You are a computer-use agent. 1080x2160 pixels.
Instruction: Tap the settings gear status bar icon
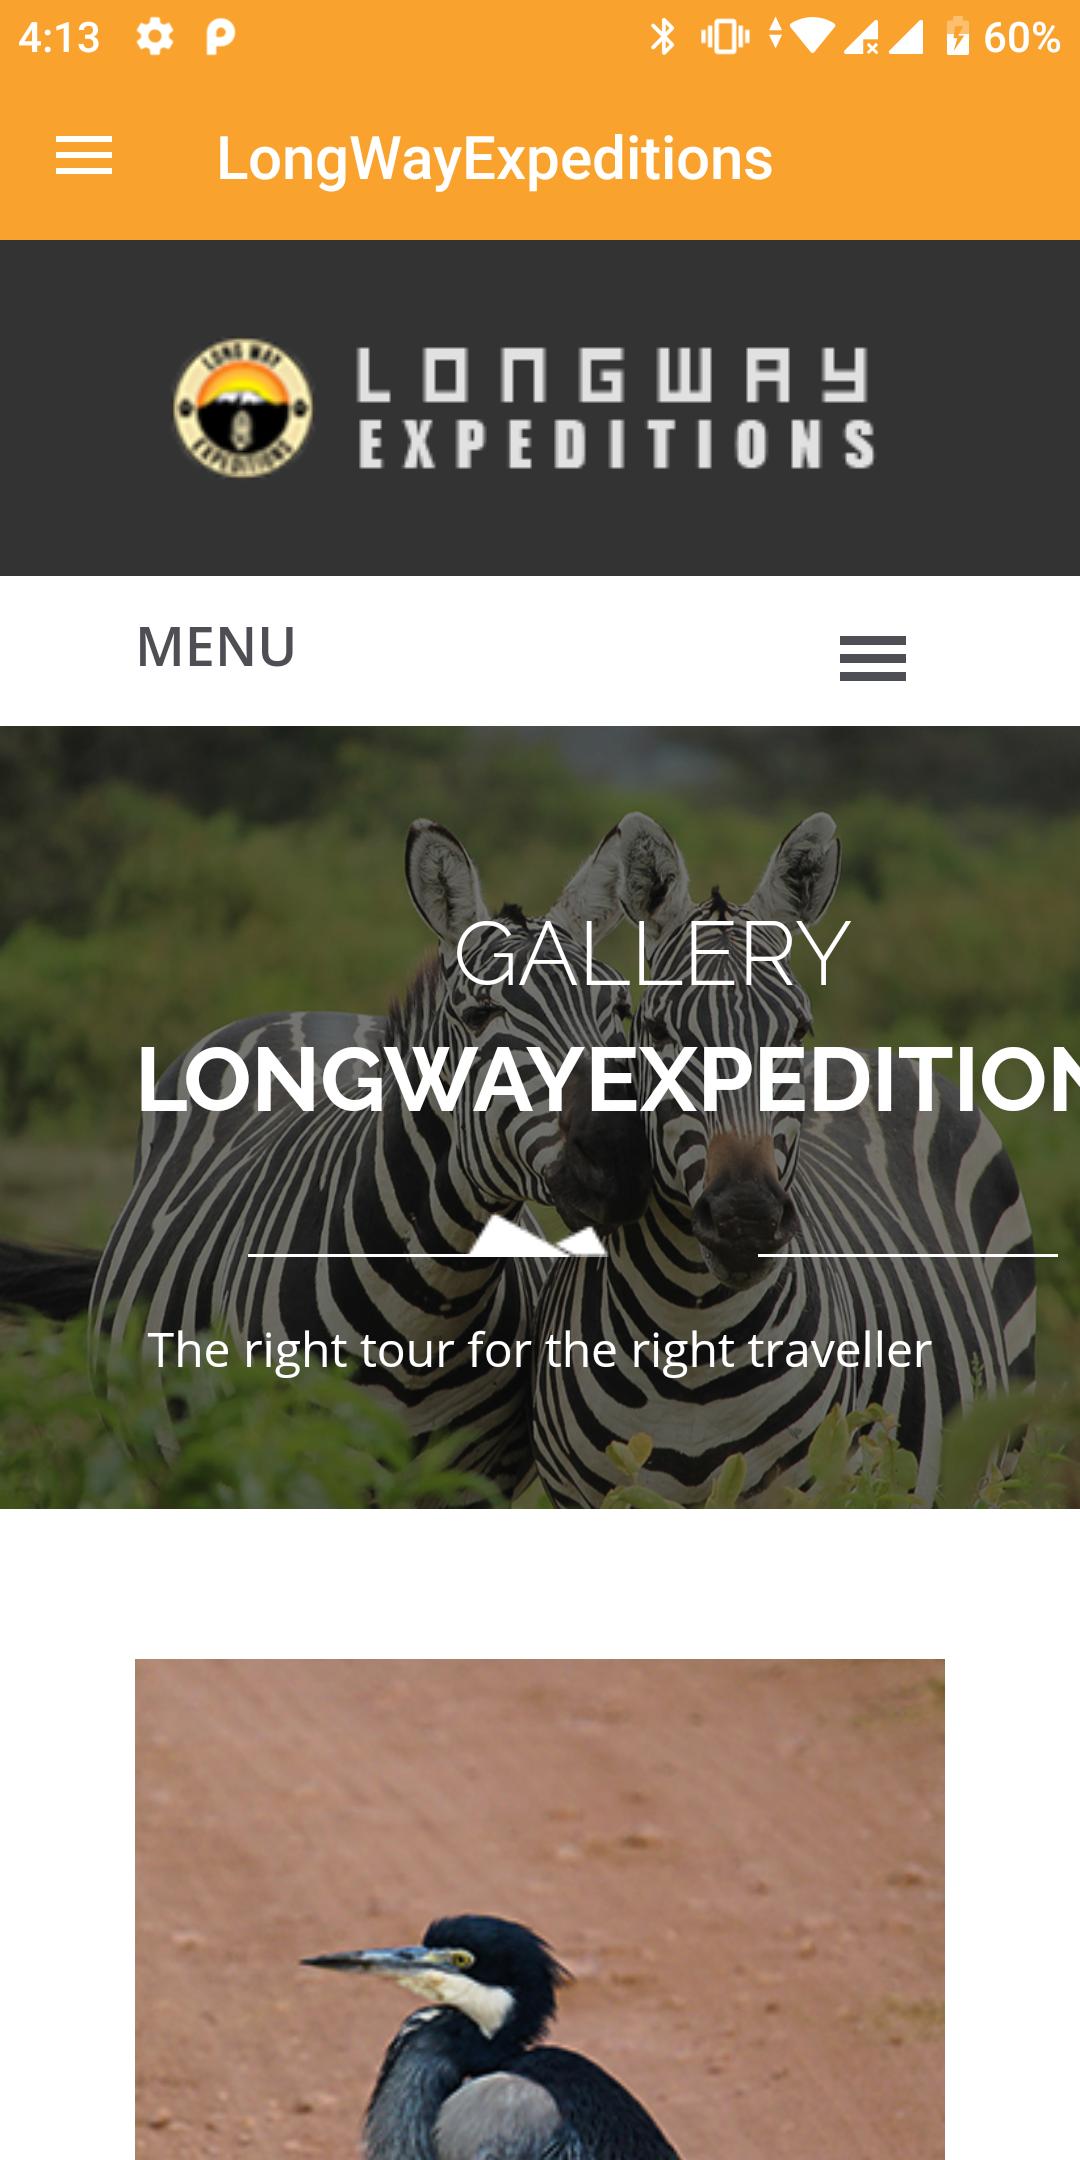155,37
